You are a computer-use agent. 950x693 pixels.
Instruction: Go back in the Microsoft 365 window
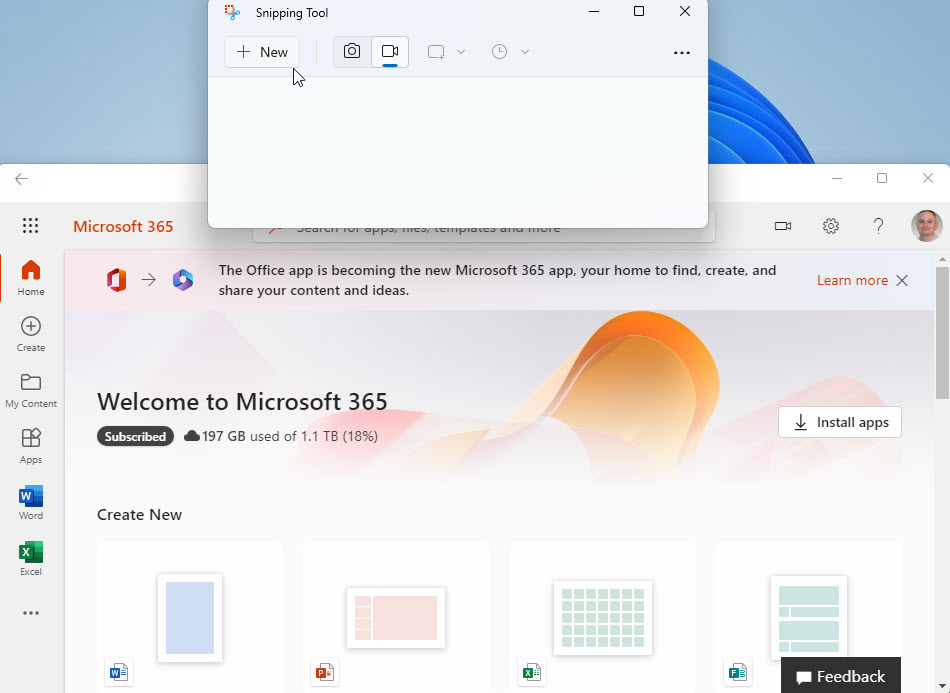pyautogui.click(x=22, y=179)
